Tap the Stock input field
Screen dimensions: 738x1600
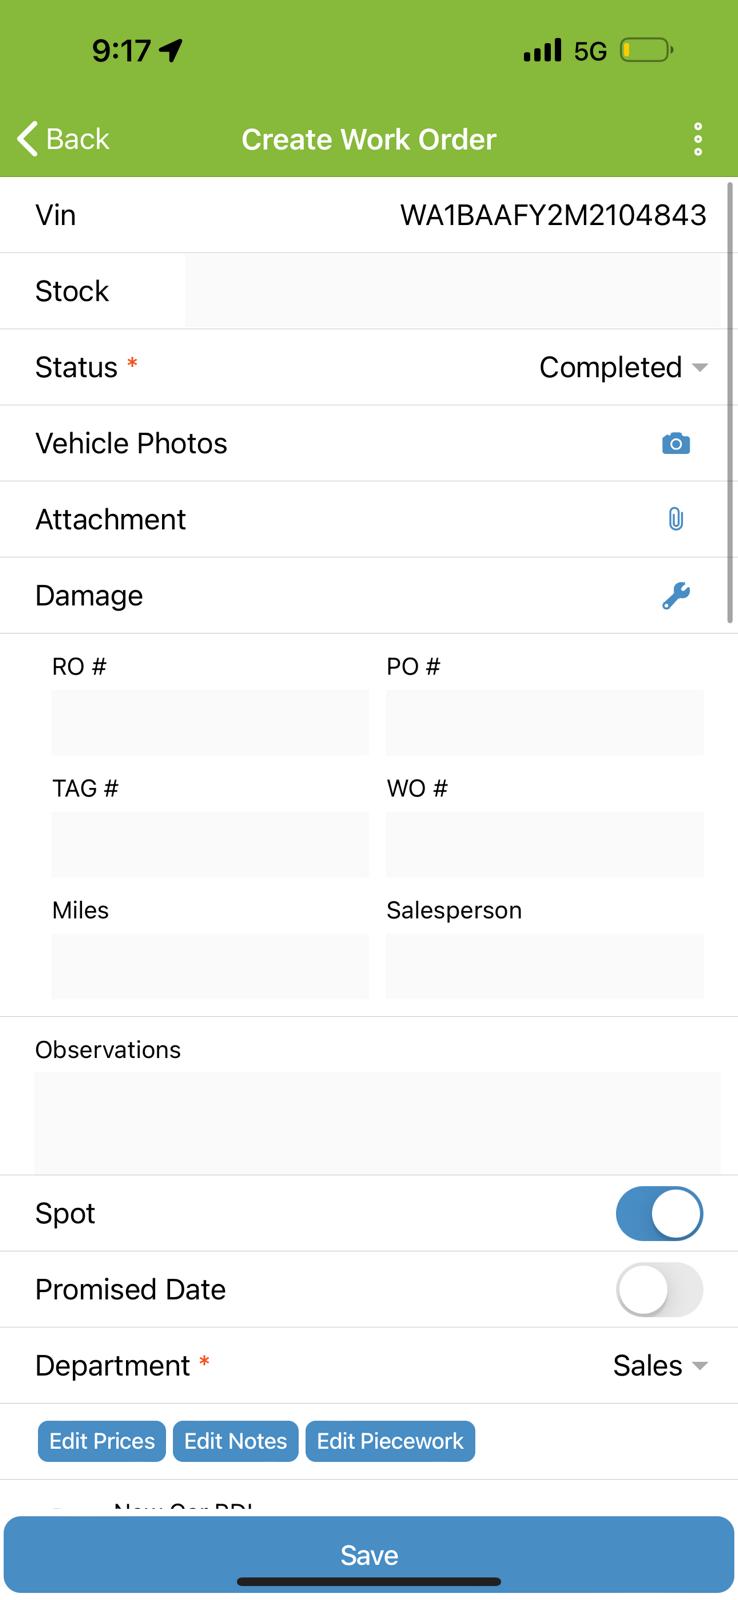pos(452,291)
